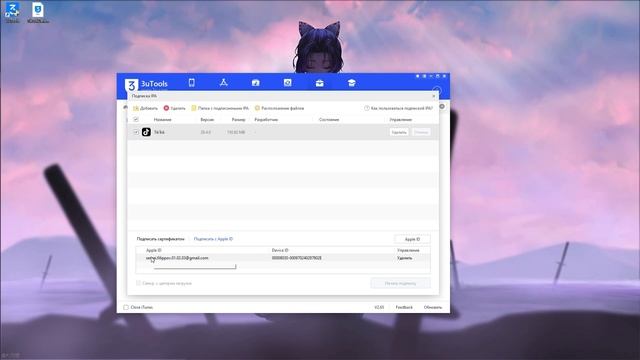640x360 pixels.
Task: Click the Apple ID column header
Action: pyautogui.click(x=153, y=250)
